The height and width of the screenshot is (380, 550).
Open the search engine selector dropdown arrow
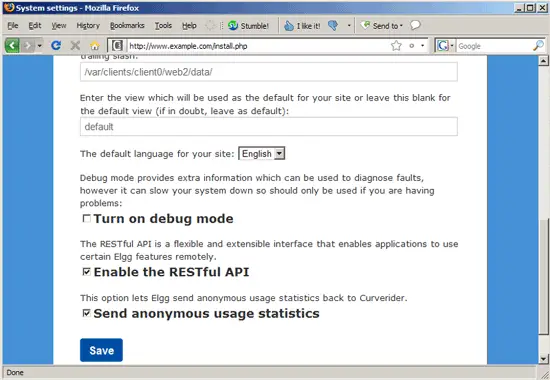point(452,46)
